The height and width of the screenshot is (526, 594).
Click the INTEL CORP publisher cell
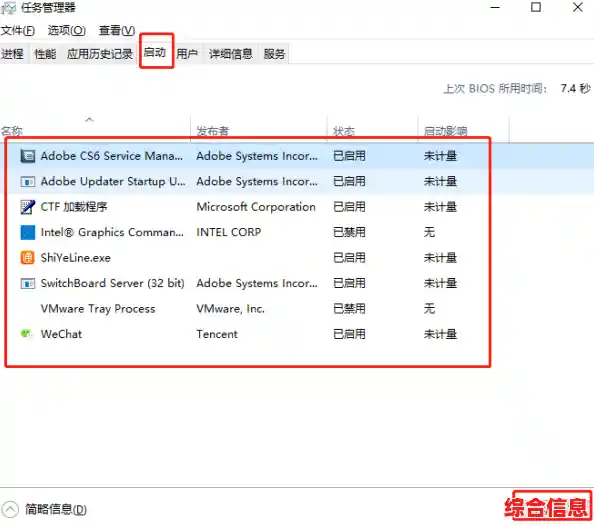tap(229, 232)
